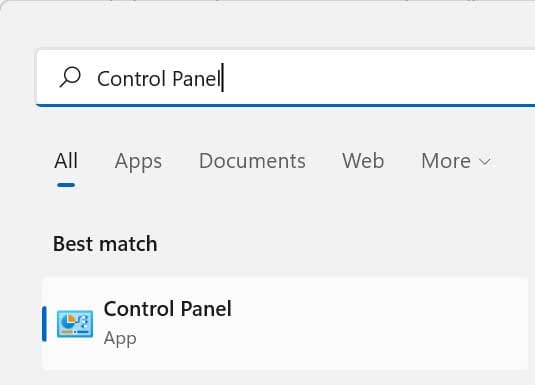Click the blue line under search box
Image resolution: width=535 pixels, height=385 pixels.
[286, 105]
